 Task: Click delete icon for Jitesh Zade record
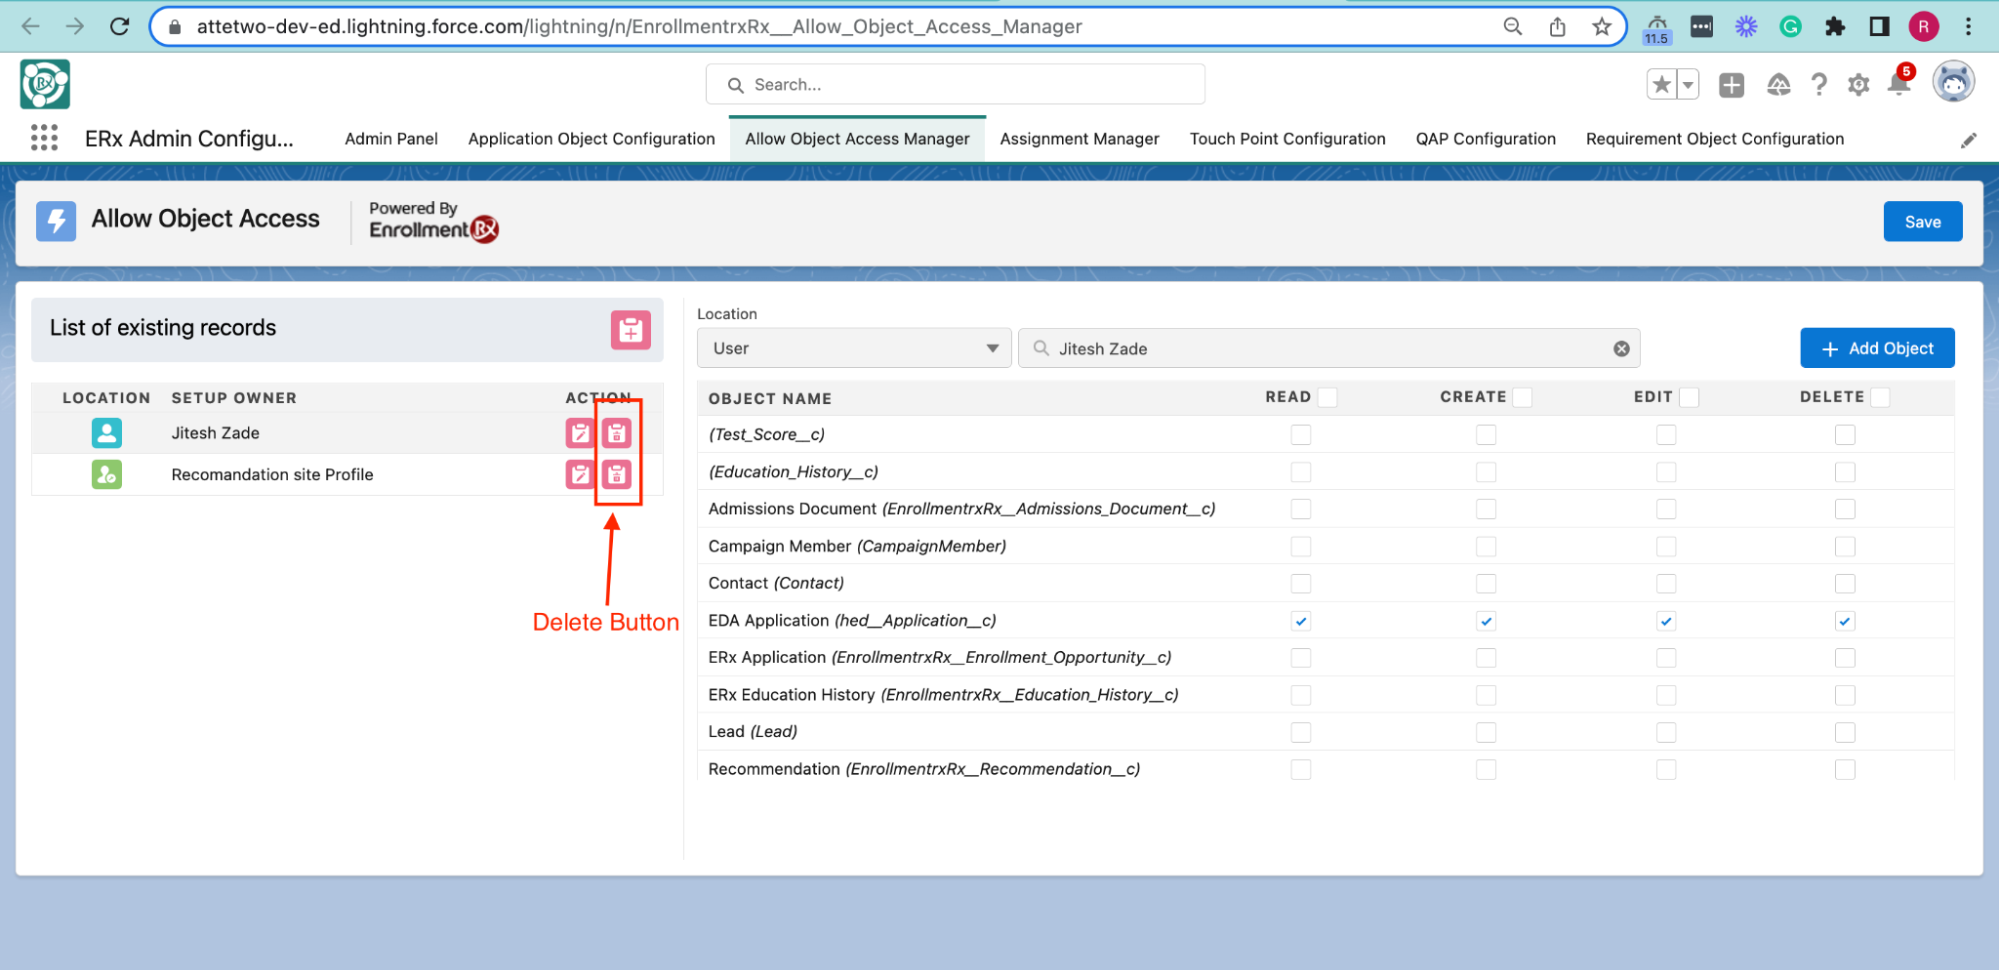click(x=616, y=433)
